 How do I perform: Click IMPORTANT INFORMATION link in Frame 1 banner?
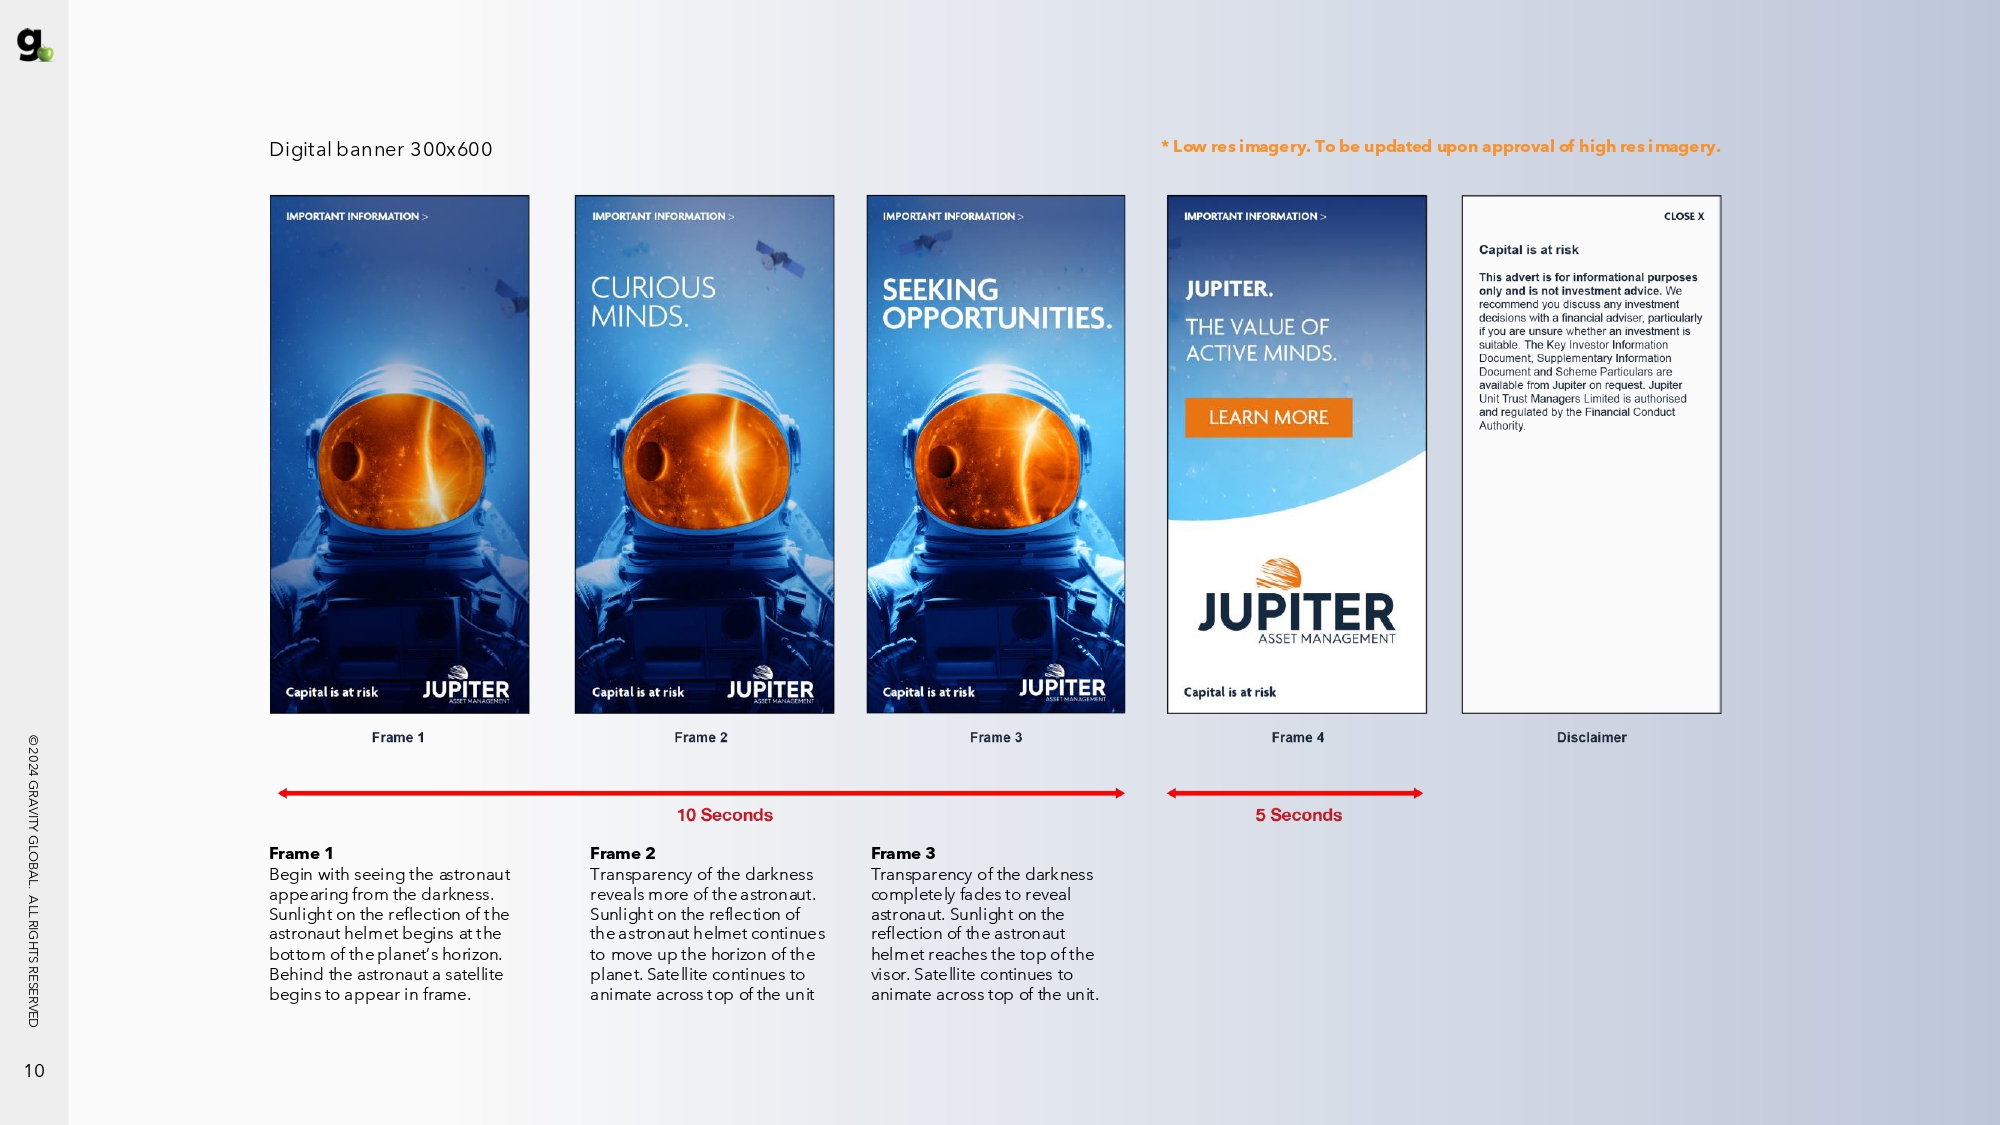click(x=356, y=216)
